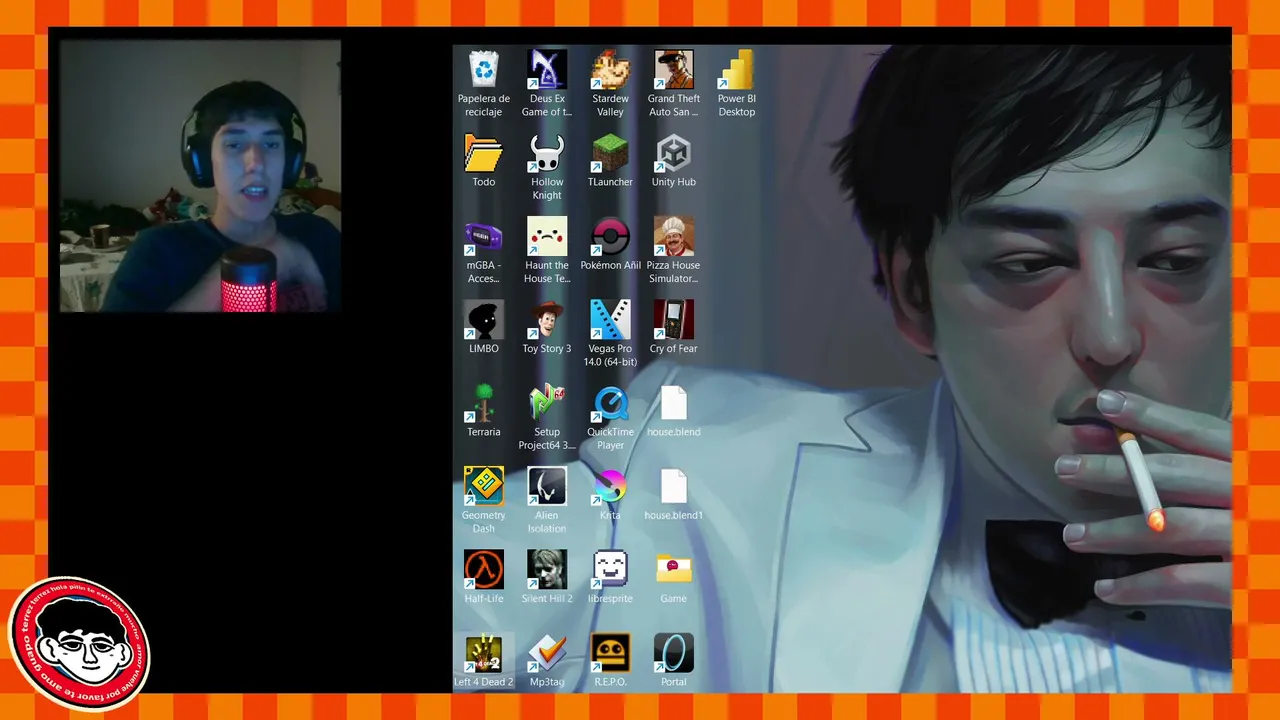
Task: Click the Geometry Dash icon
Action: pos(484,486)
